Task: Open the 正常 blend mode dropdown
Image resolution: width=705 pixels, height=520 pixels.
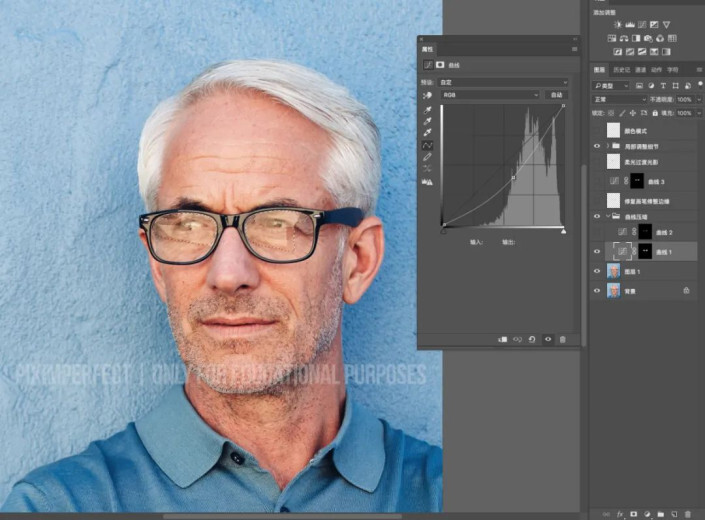Action: click(618, 100)
